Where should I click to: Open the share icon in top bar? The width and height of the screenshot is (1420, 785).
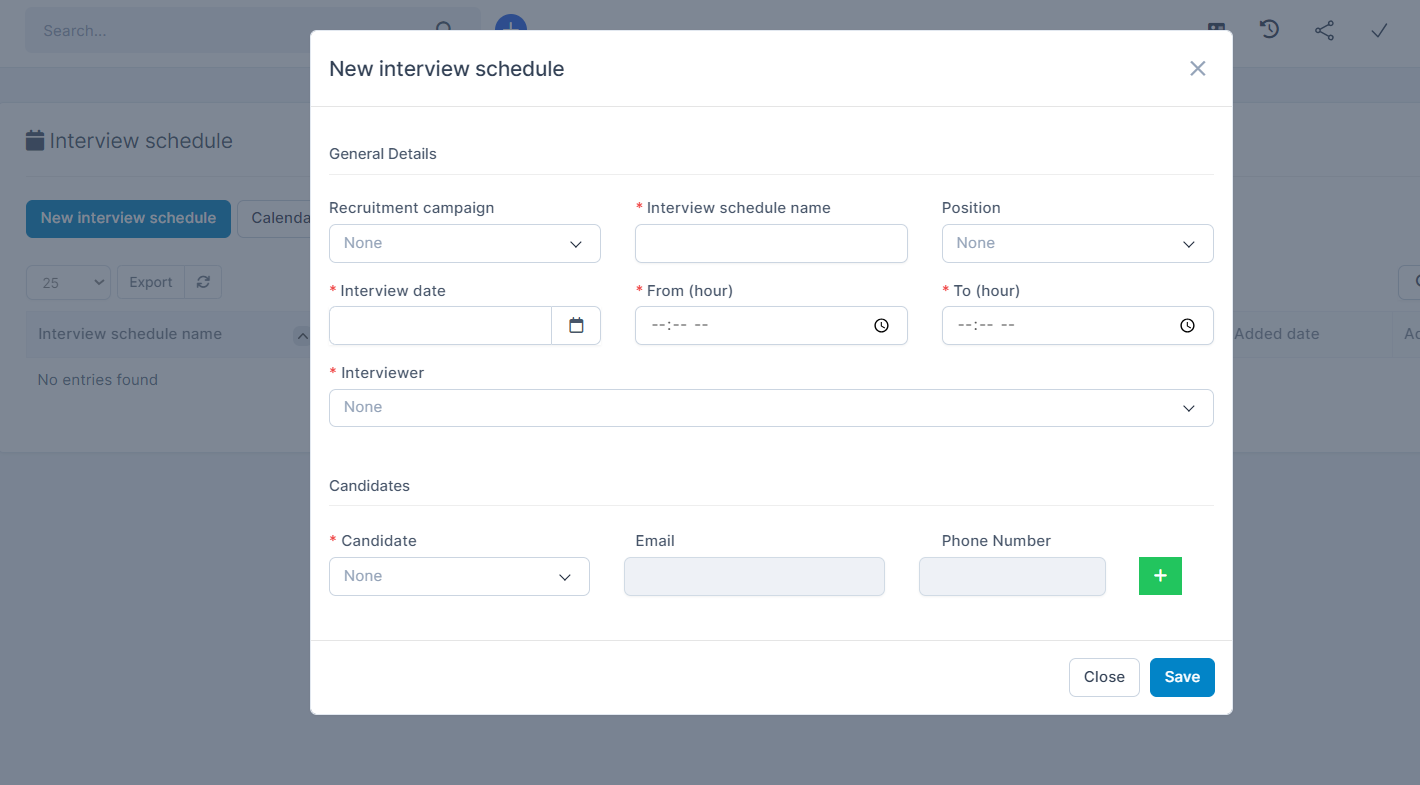pos(1324,30)
